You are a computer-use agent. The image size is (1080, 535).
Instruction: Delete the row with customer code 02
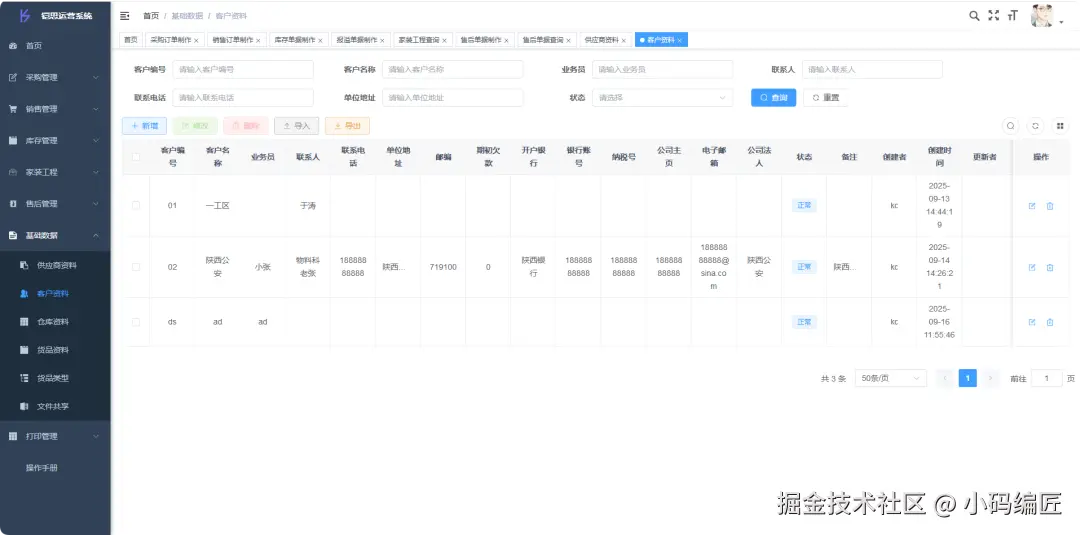[x=1050, y=267]
